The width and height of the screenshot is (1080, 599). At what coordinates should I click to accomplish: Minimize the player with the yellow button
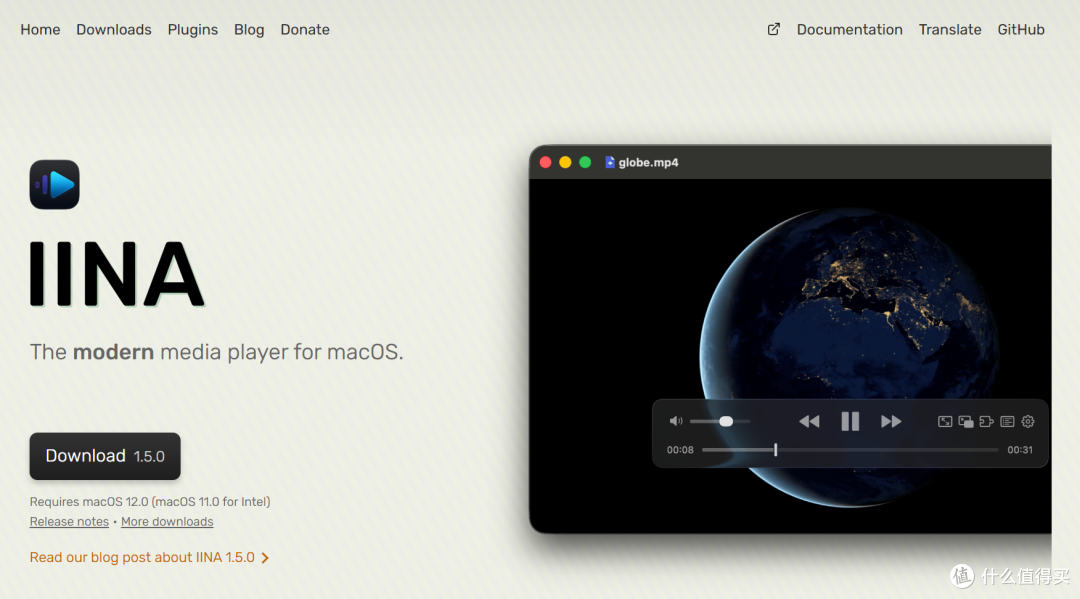565,162
